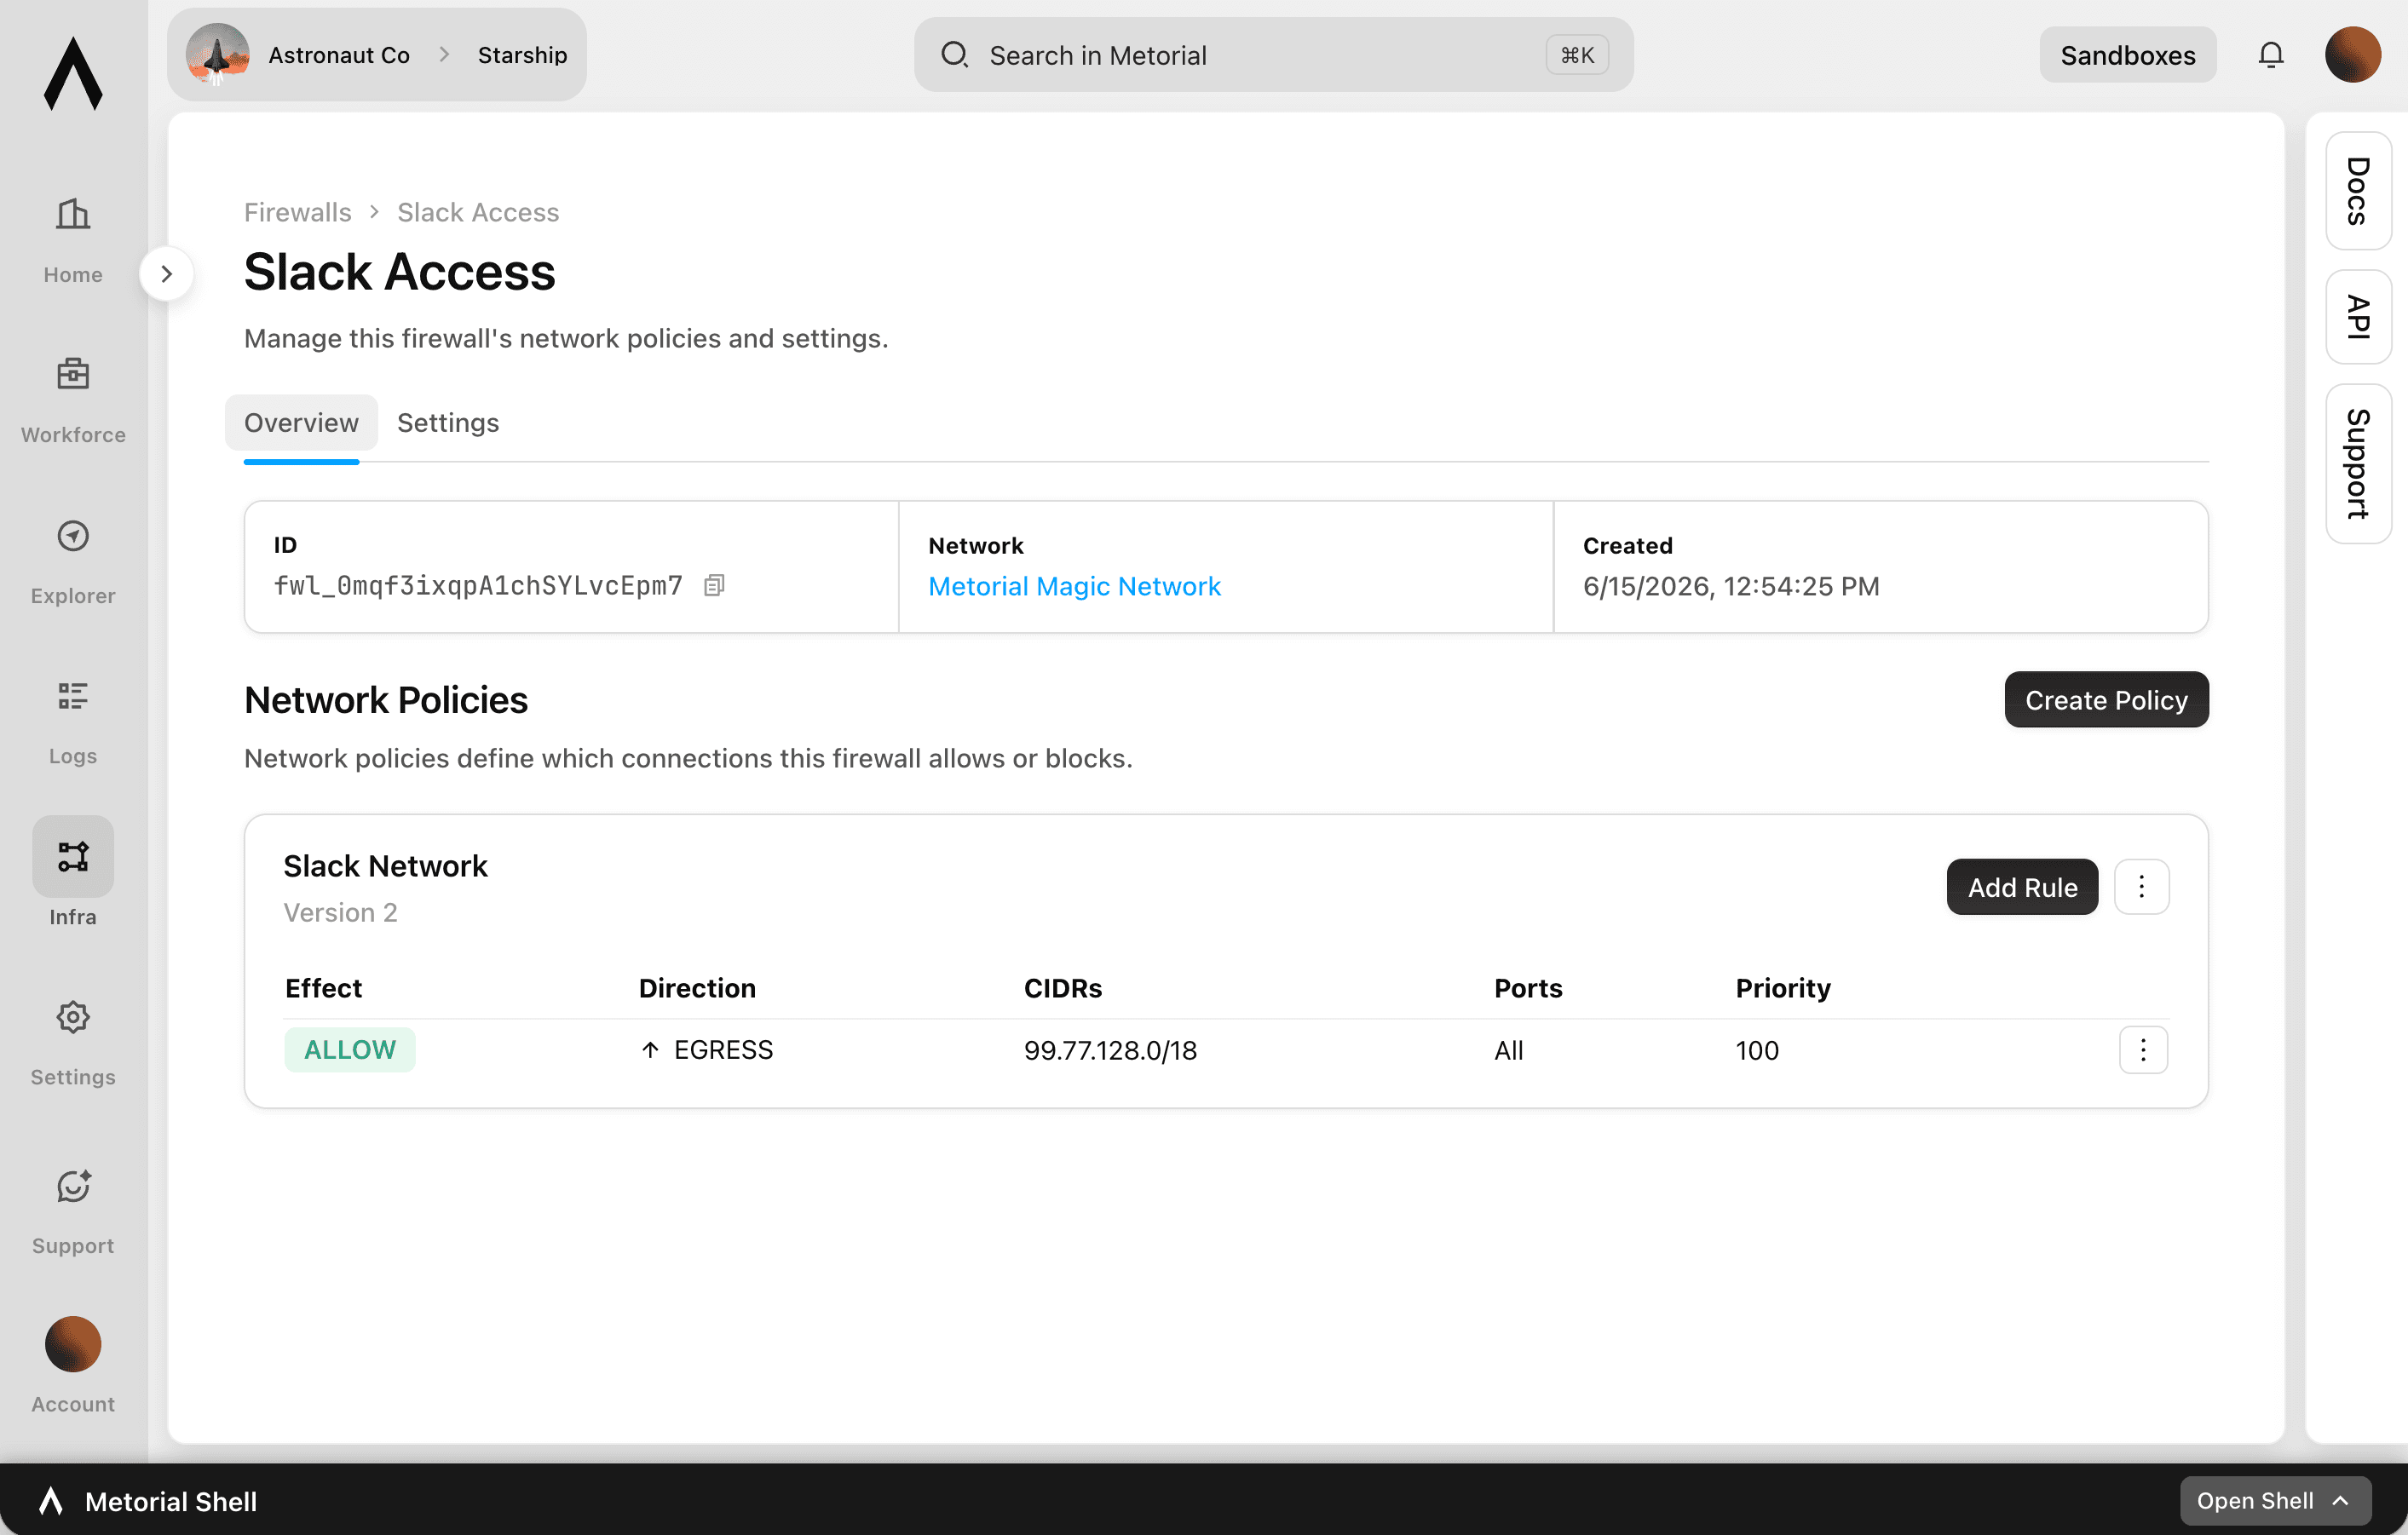This screenshot has width=2408, height=1535.
Task: Click the CIDR 99.77.128.0/18
Action: (1110, 1051)
